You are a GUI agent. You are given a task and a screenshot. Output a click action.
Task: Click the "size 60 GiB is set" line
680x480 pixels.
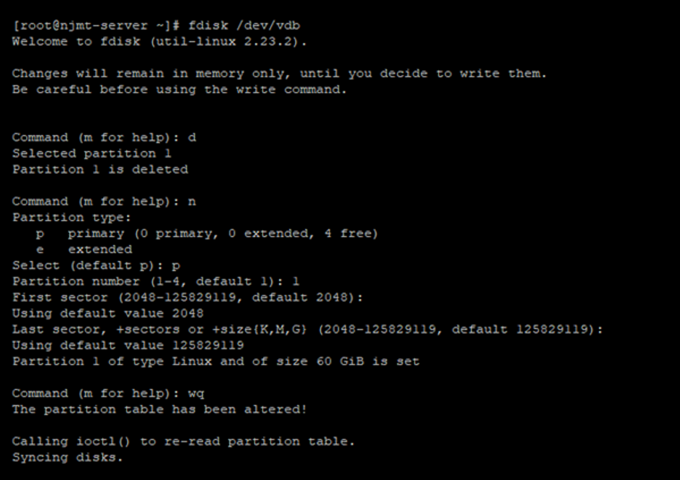[x=215, y=361]
